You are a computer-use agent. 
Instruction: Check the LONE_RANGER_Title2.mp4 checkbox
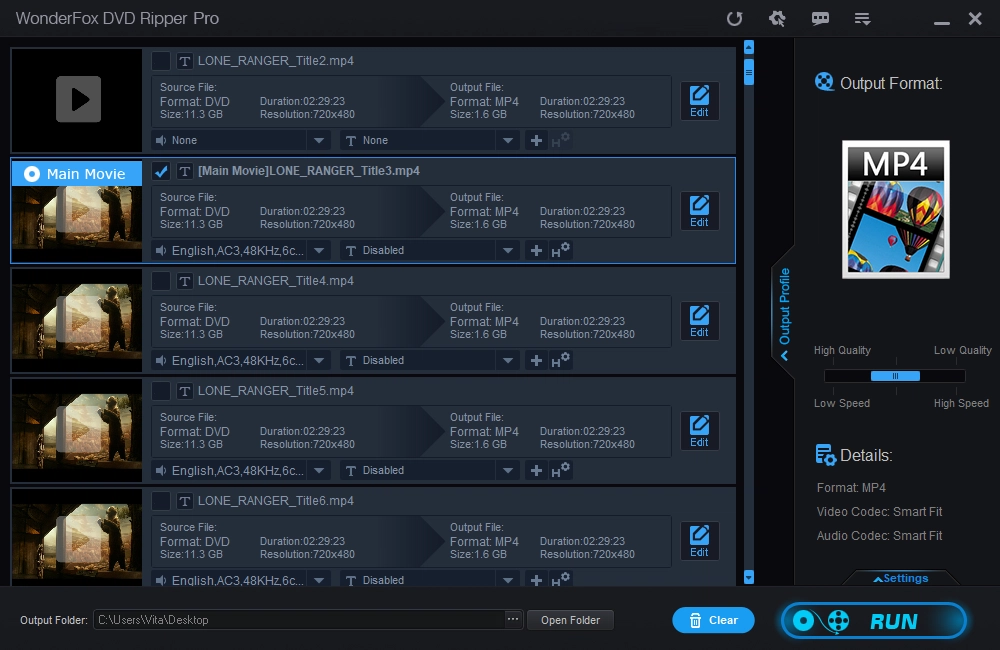click(x=161, y=61)
